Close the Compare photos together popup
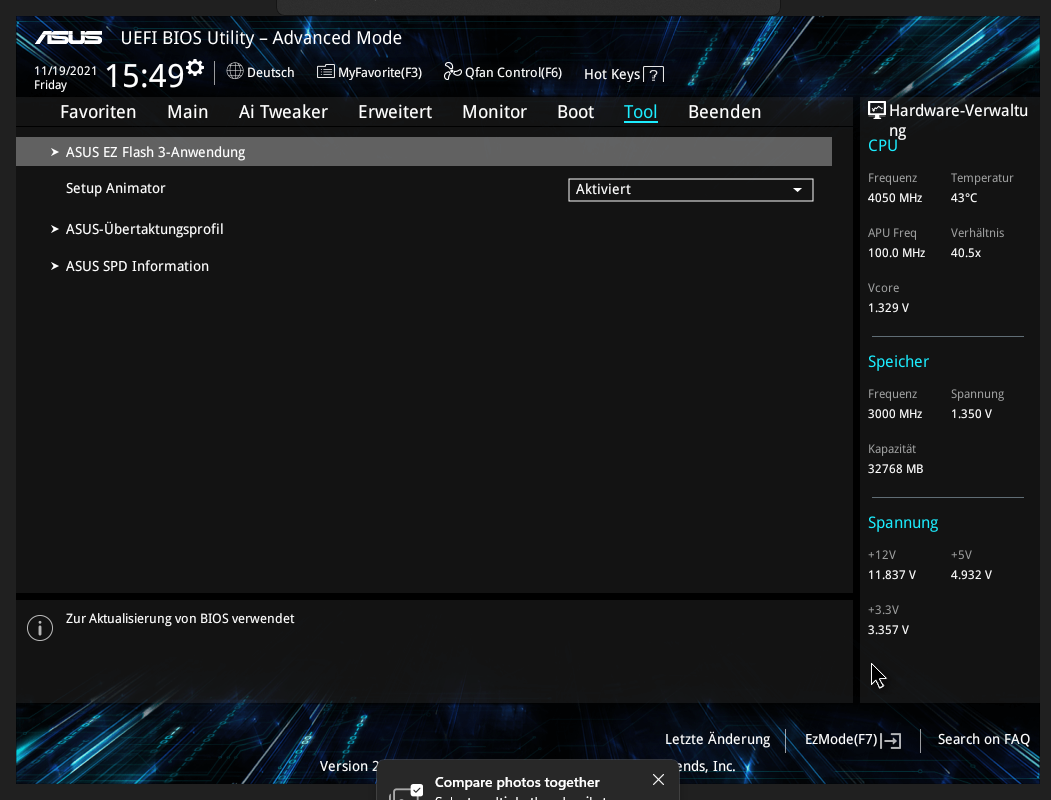1051x800 pixels. click(x=658, y=779)
